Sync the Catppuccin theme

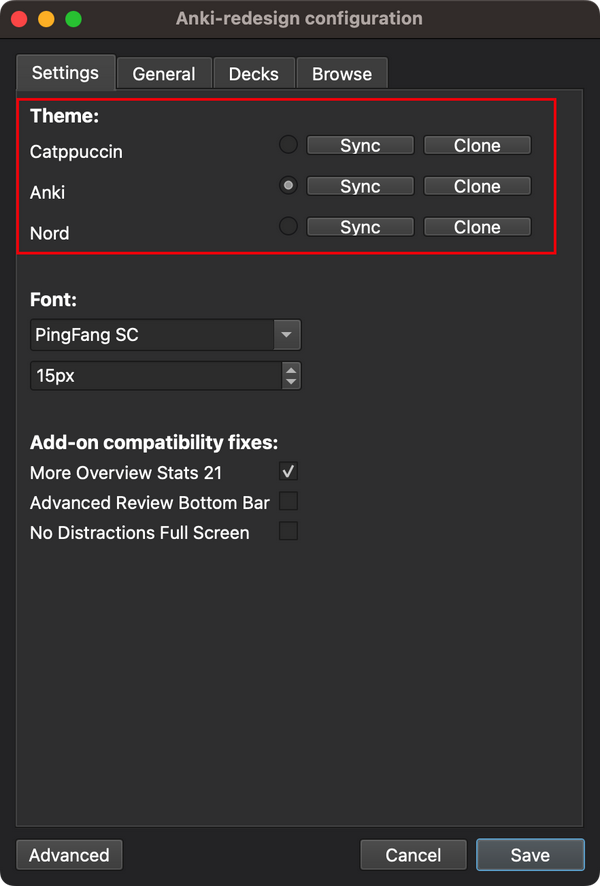click(360, 145)
